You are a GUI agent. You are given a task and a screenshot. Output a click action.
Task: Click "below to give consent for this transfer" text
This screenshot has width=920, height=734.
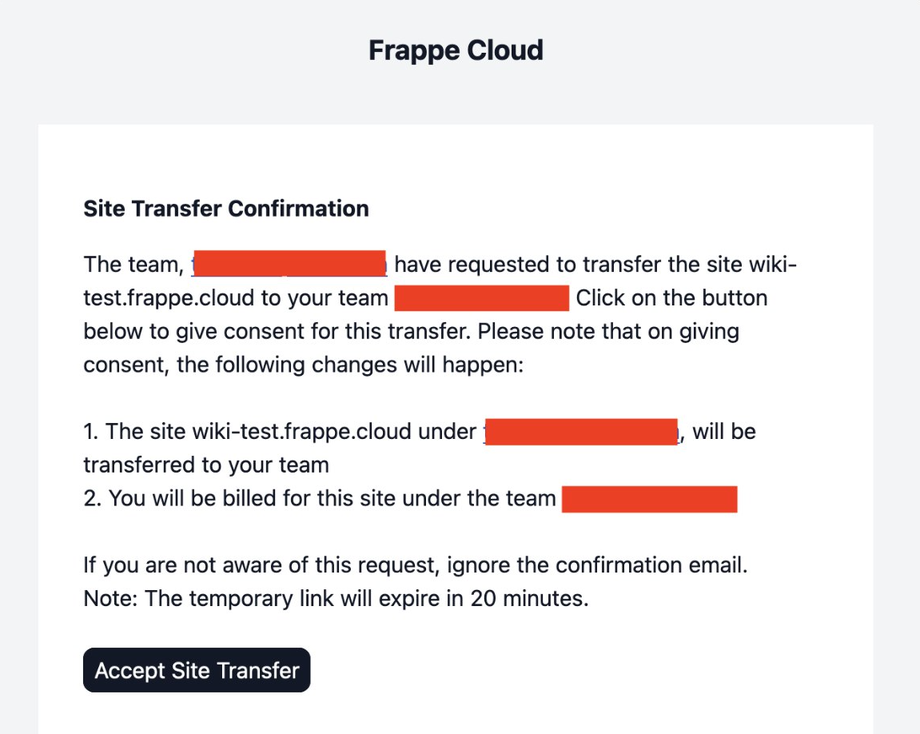[277, 332]
